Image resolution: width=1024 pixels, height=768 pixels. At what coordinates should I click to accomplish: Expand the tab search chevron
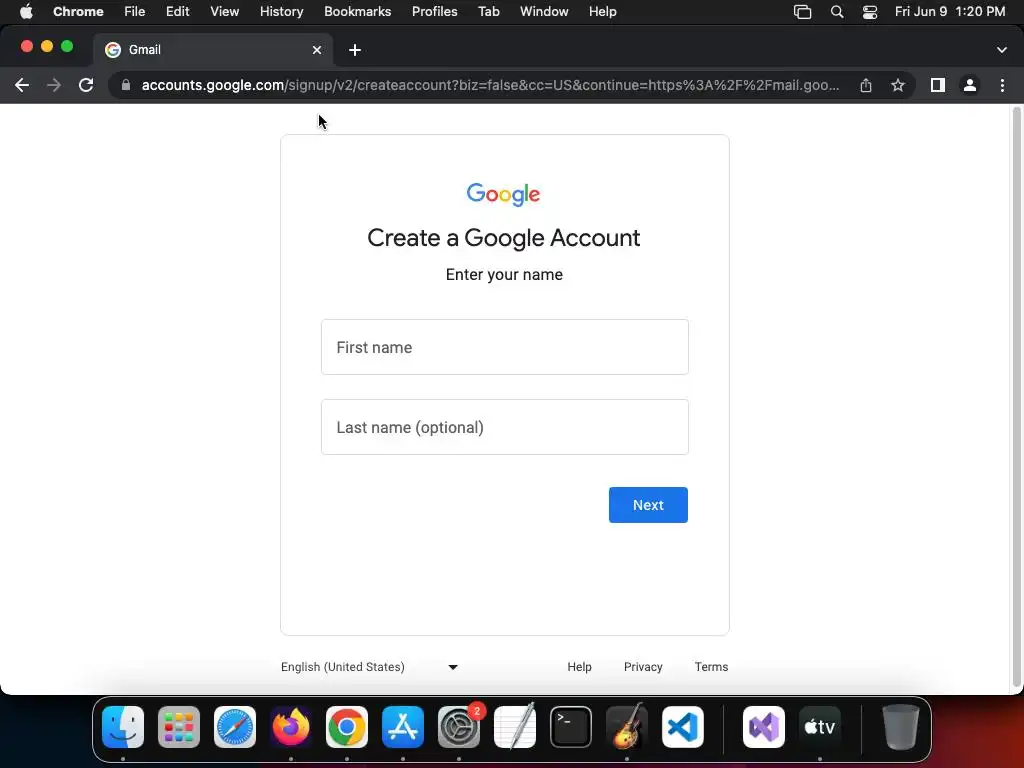point(1002,50)
